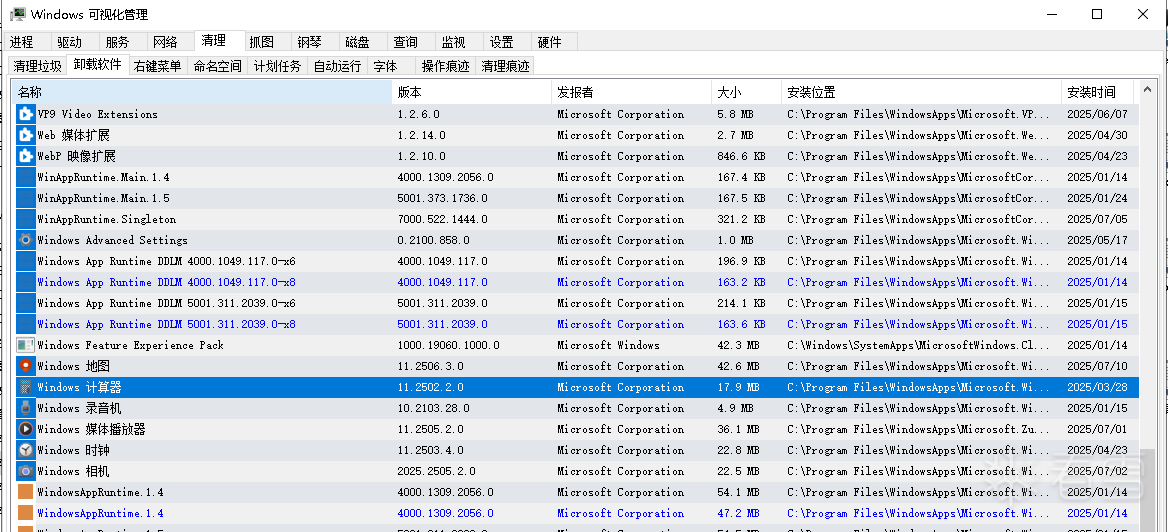
Task: Click the Windows 媒体播放器 play icon
Action: tap(25, 429)
